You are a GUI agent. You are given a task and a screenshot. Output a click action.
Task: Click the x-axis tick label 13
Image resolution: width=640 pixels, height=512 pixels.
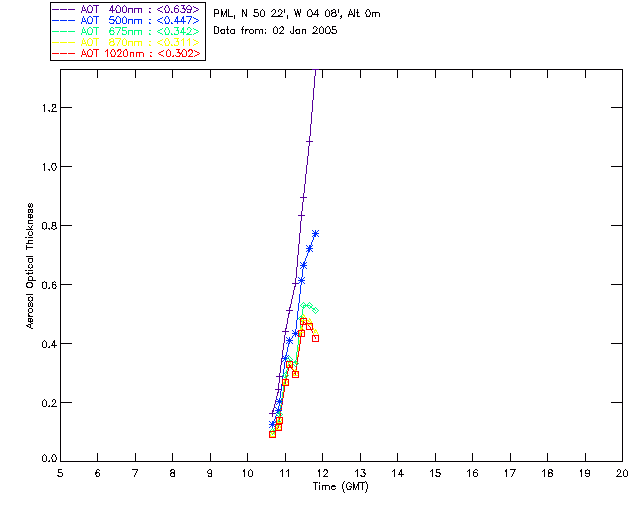tap(360, 473)
